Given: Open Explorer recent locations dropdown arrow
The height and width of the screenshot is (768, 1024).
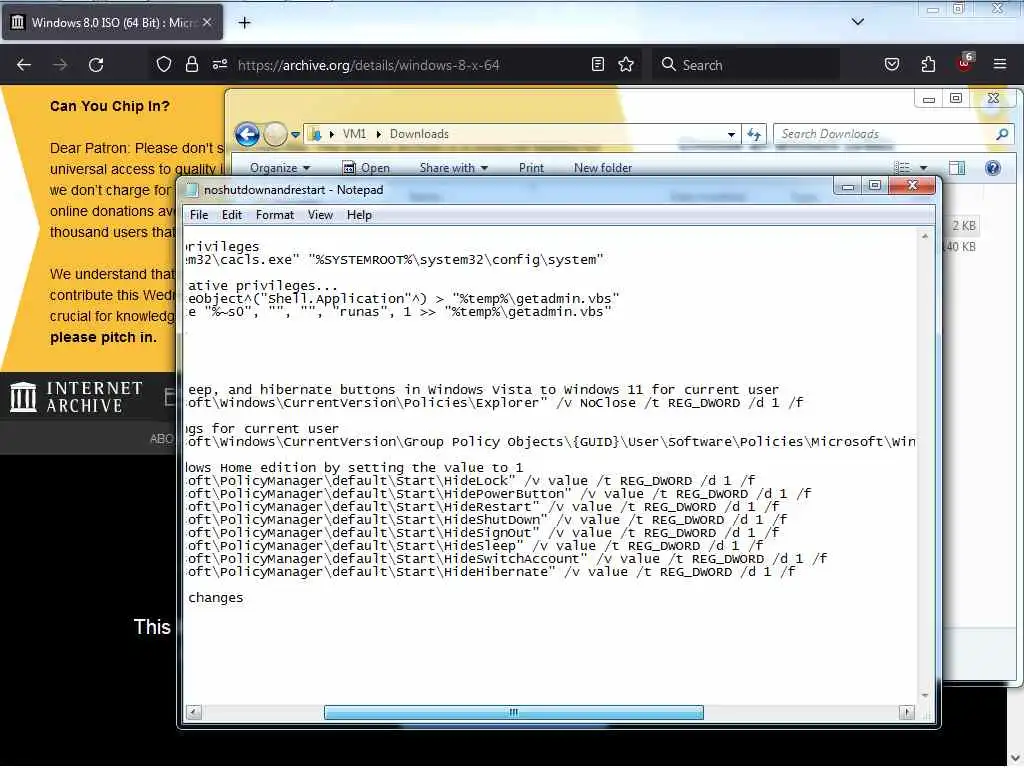Looking at the screenshot, I should [x=295, y=135].
